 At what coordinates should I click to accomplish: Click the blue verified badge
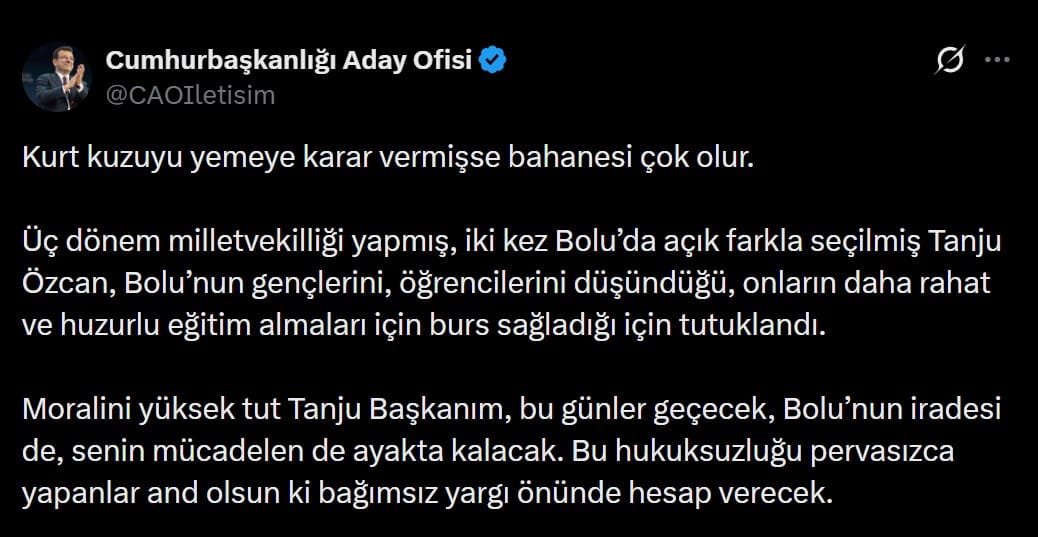click(493, 61)
